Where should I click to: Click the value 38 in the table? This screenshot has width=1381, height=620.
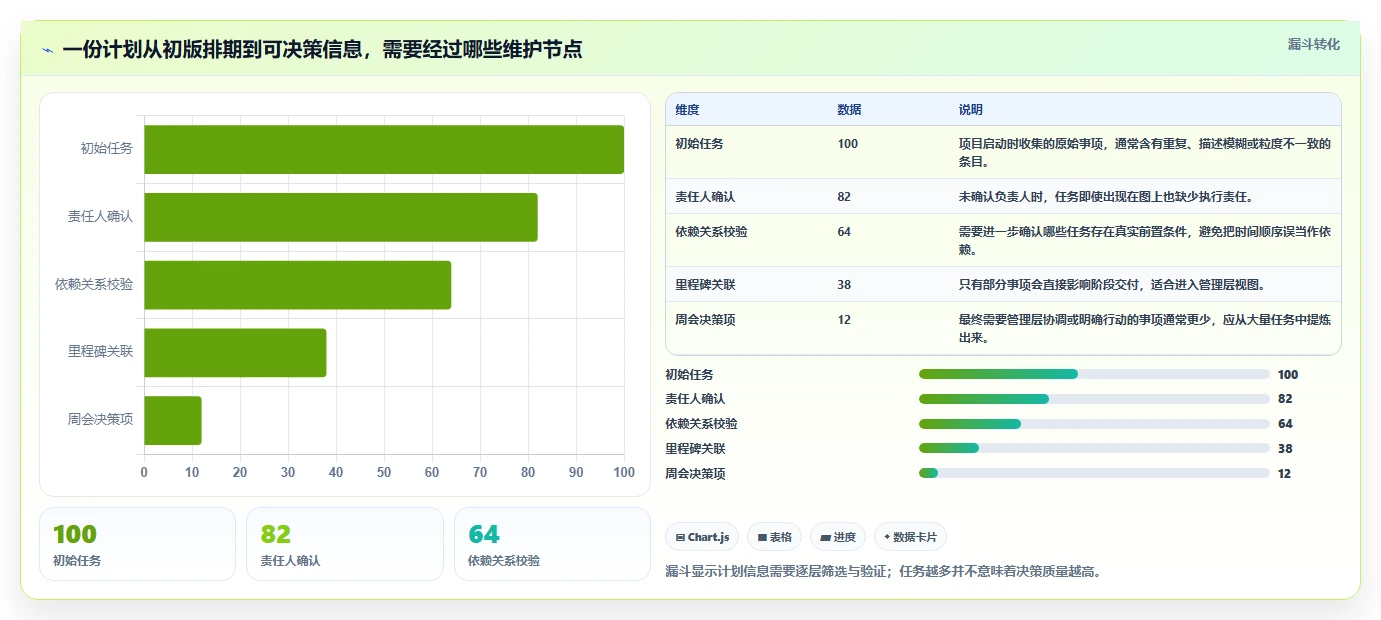click(844, 285)
